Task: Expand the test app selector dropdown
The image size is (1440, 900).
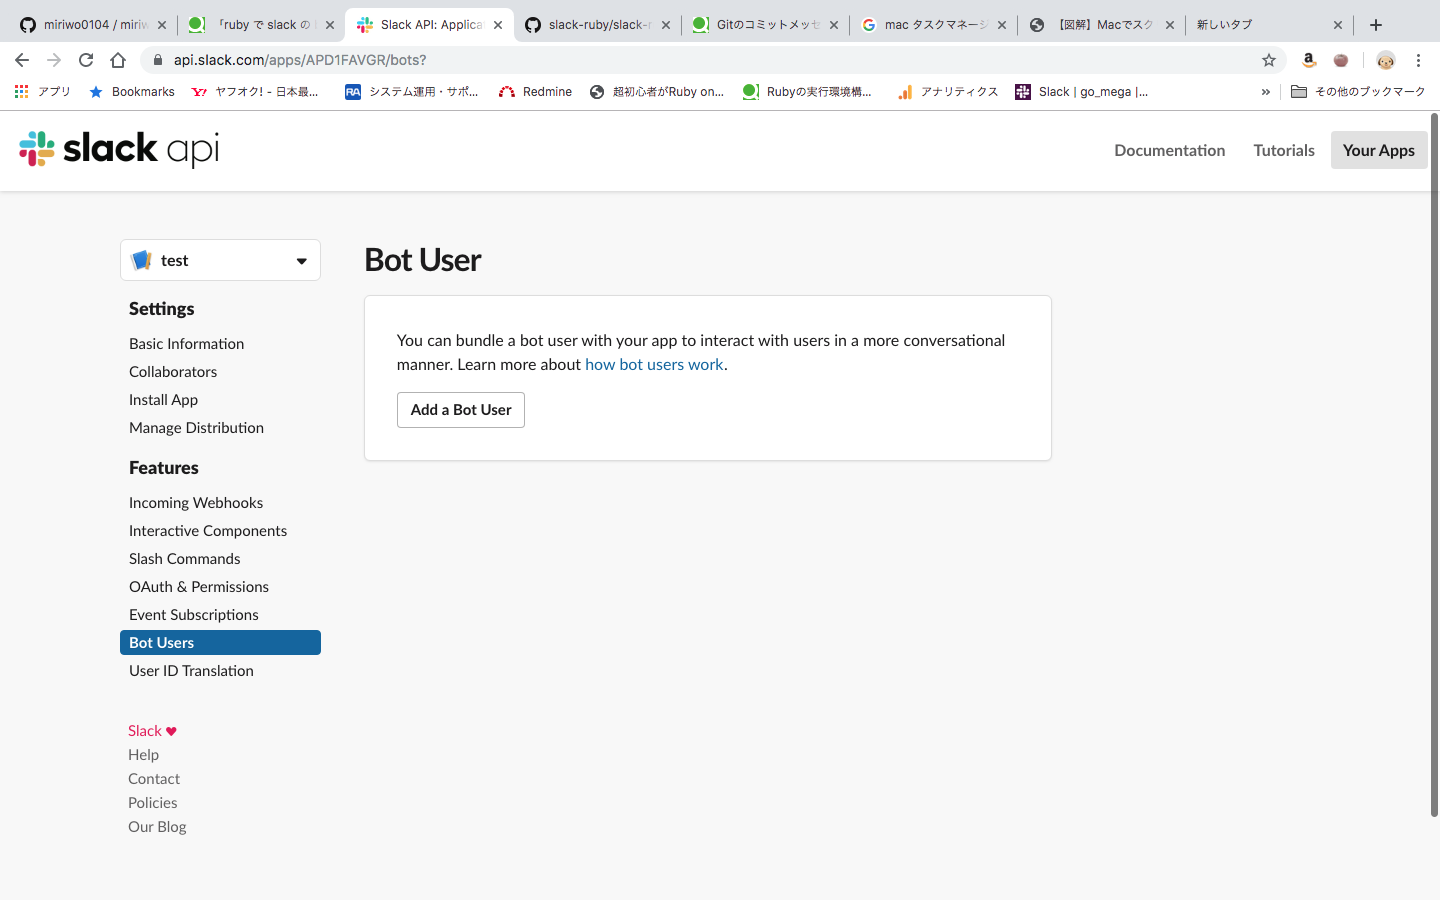Action: coord(220,260)
